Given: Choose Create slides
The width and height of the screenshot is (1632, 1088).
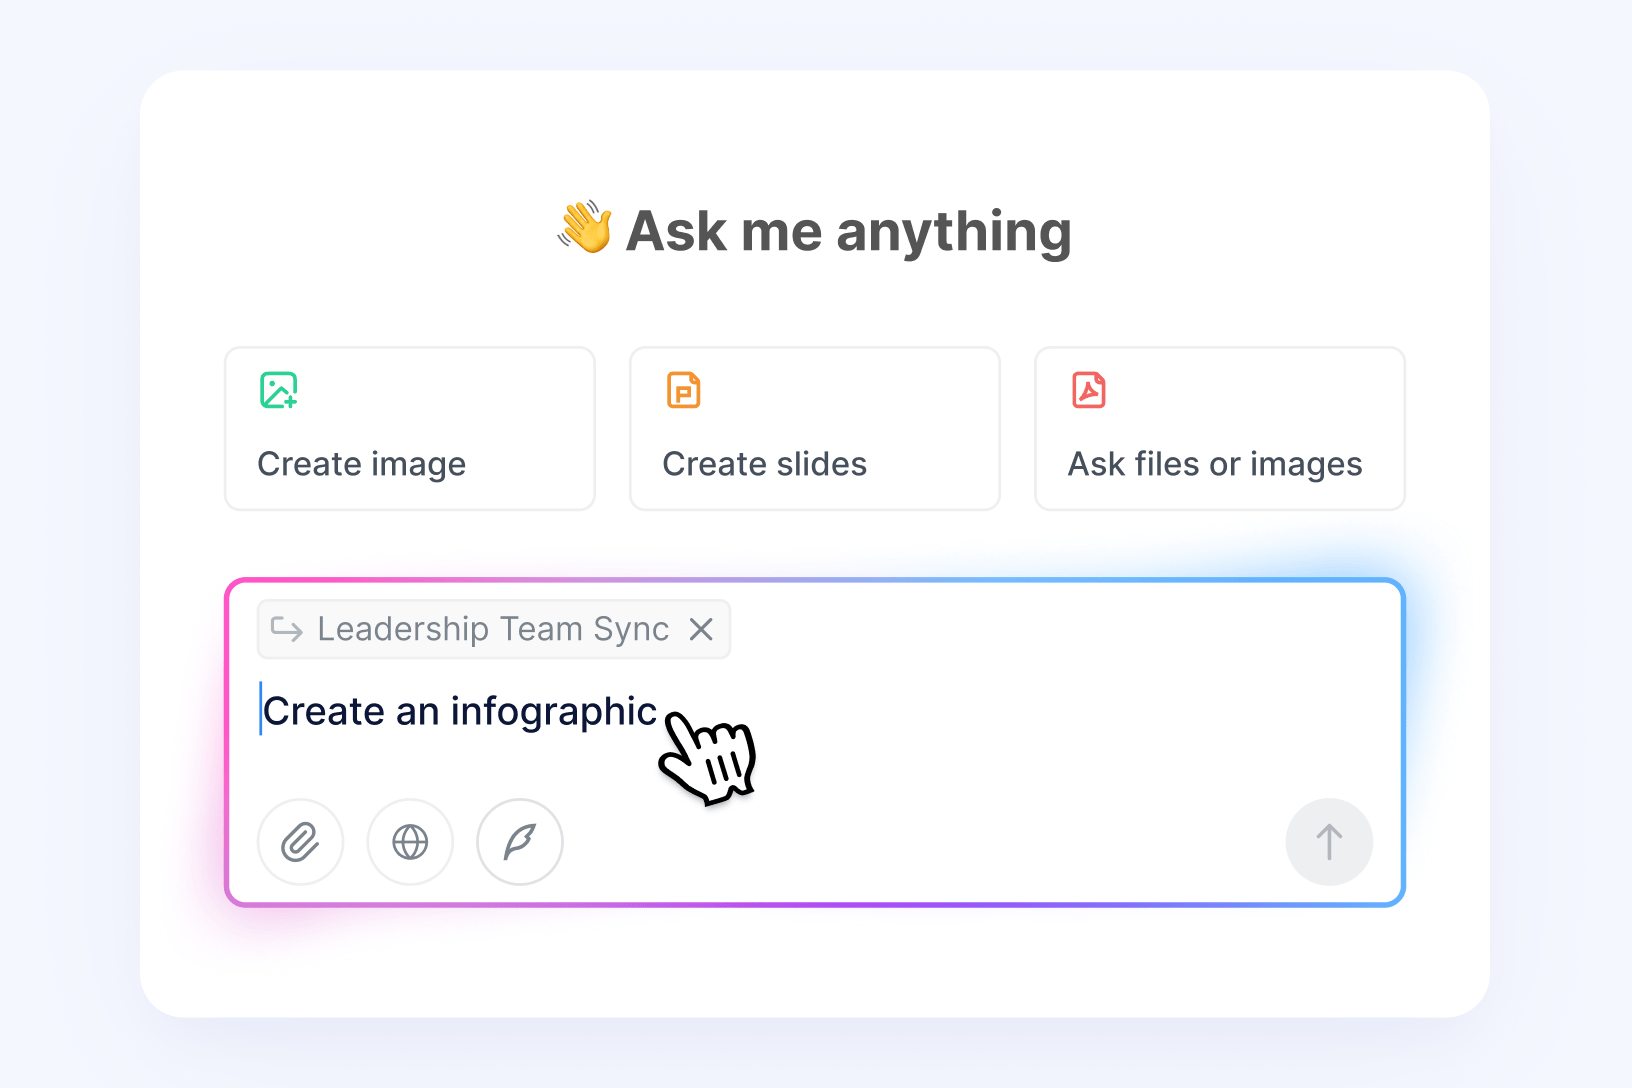Looking at the screenshot, I should tap(814, 428).
